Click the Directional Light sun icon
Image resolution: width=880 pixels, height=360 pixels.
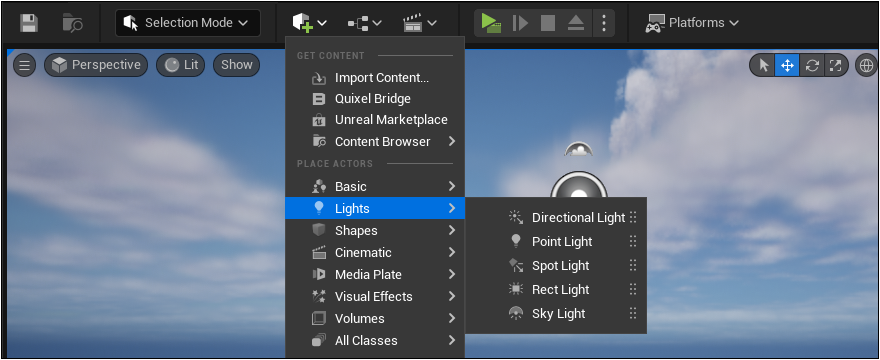point(515,217)
